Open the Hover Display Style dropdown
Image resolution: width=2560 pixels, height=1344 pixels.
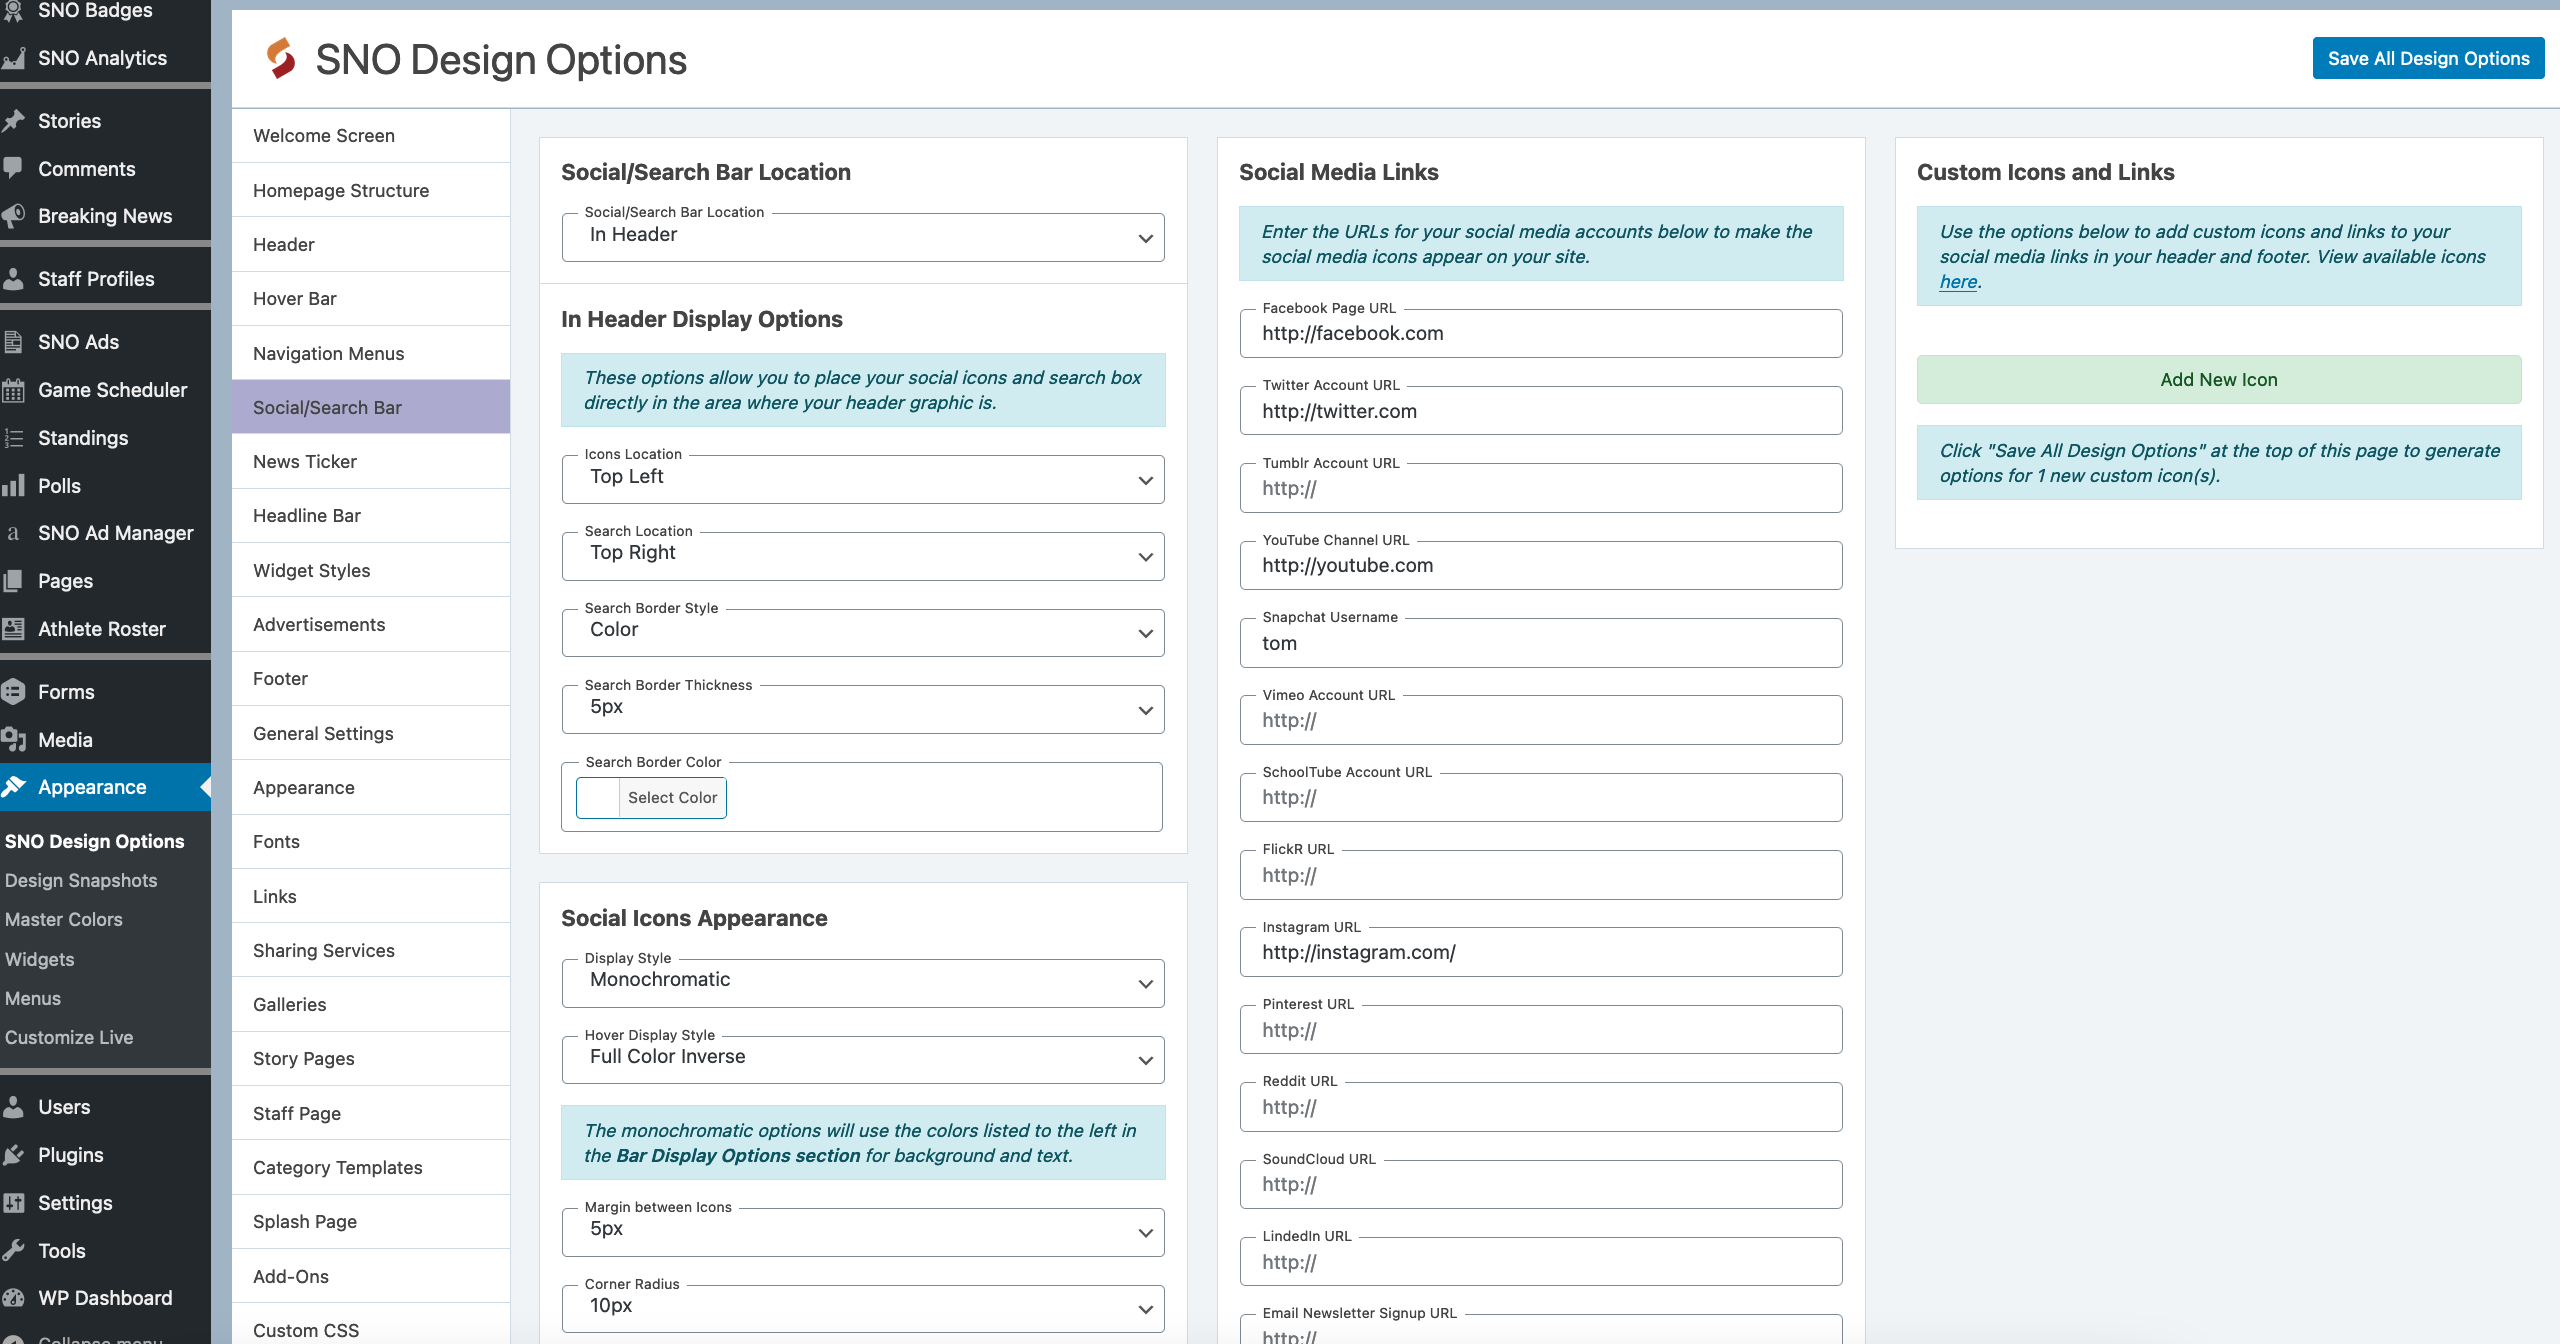click(x=863, y=1060)
